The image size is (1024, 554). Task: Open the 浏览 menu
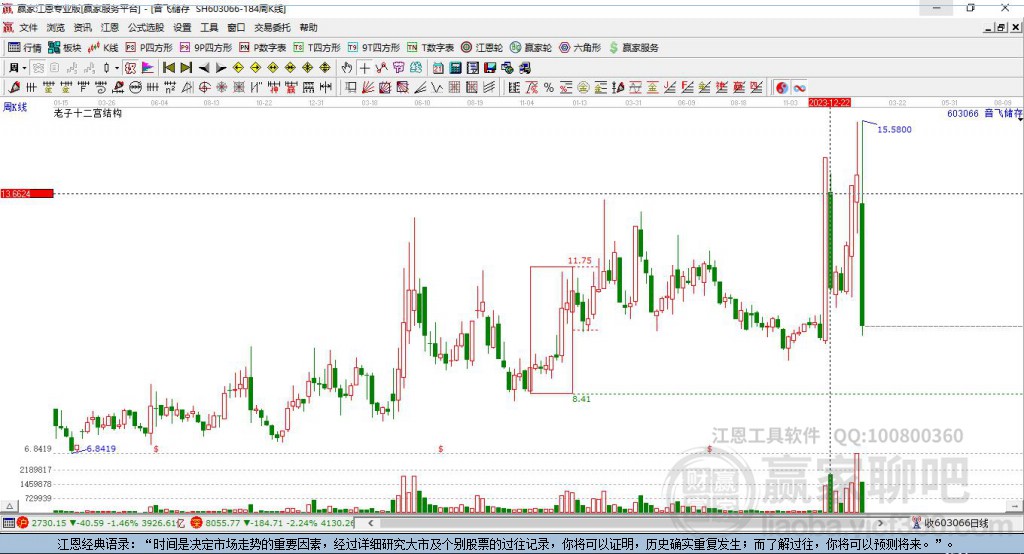[56, 27]
